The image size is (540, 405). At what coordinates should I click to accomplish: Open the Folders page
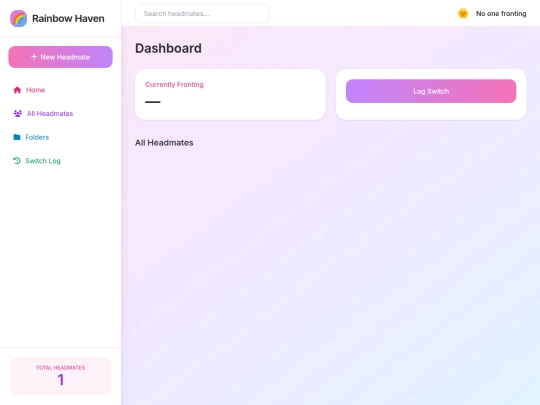[61, 137]
